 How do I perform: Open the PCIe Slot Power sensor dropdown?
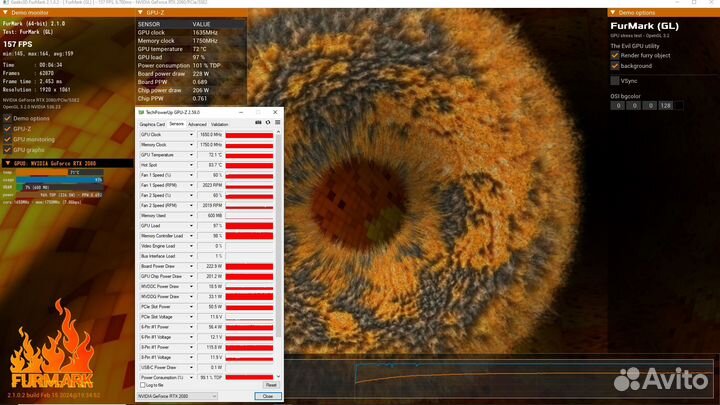click(191, 306)
